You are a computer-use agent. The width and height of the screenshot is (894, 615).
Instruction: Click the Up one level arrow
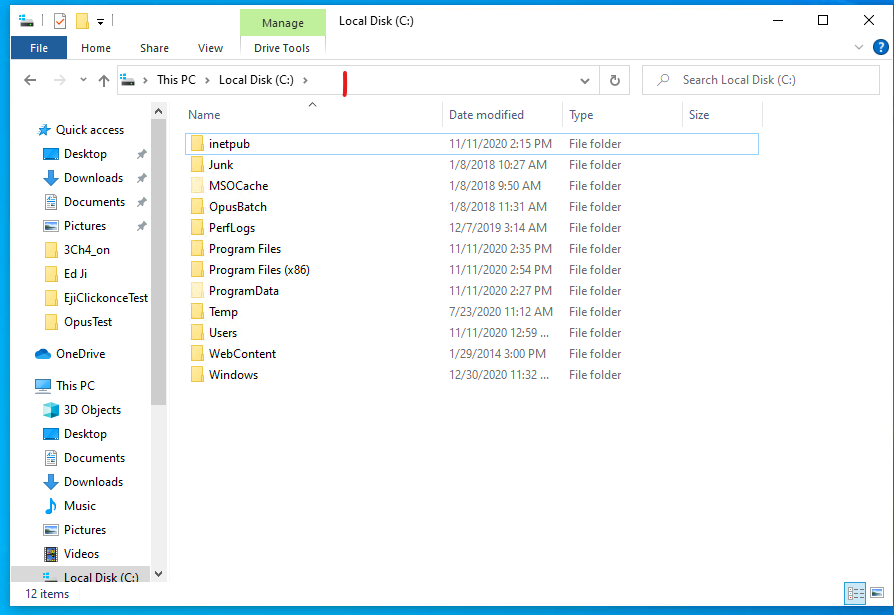pyautogui.click(x=104, y=81)
